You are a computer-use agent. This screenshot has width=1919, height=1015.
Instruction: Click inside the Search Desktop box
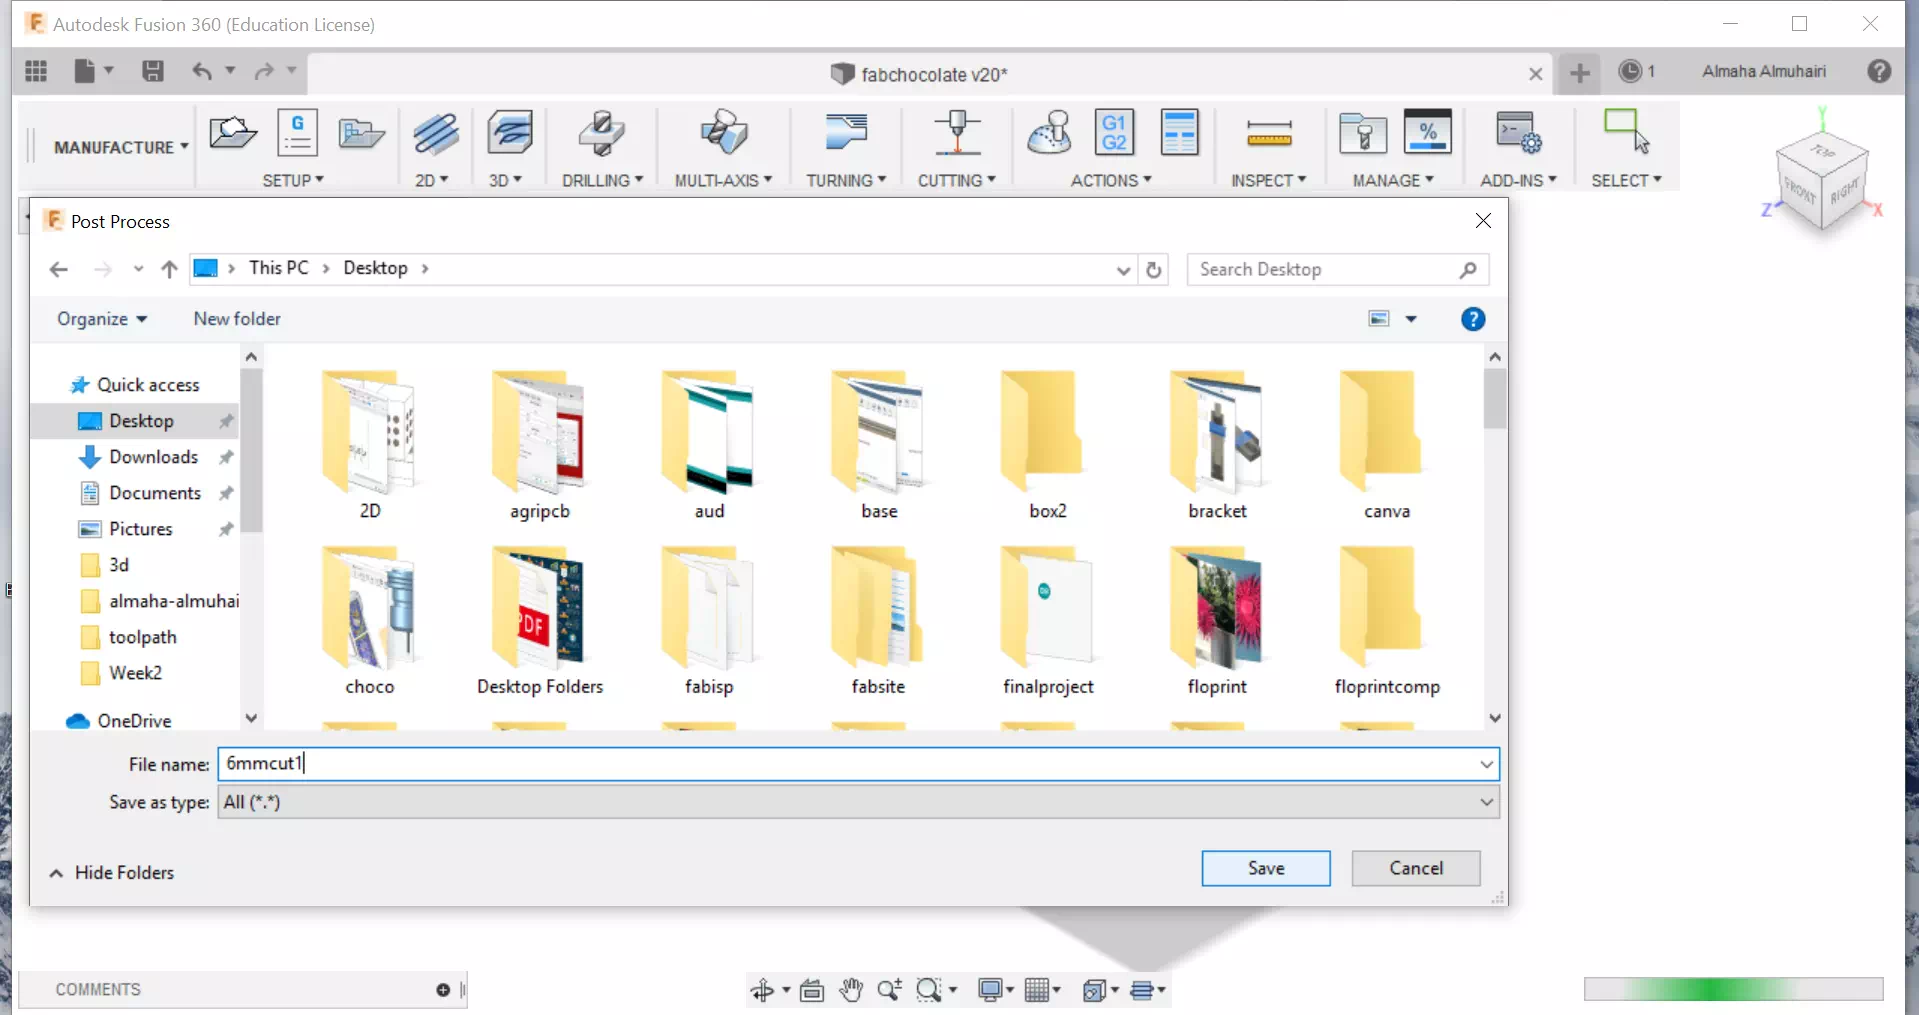(x=1320, y=269)
